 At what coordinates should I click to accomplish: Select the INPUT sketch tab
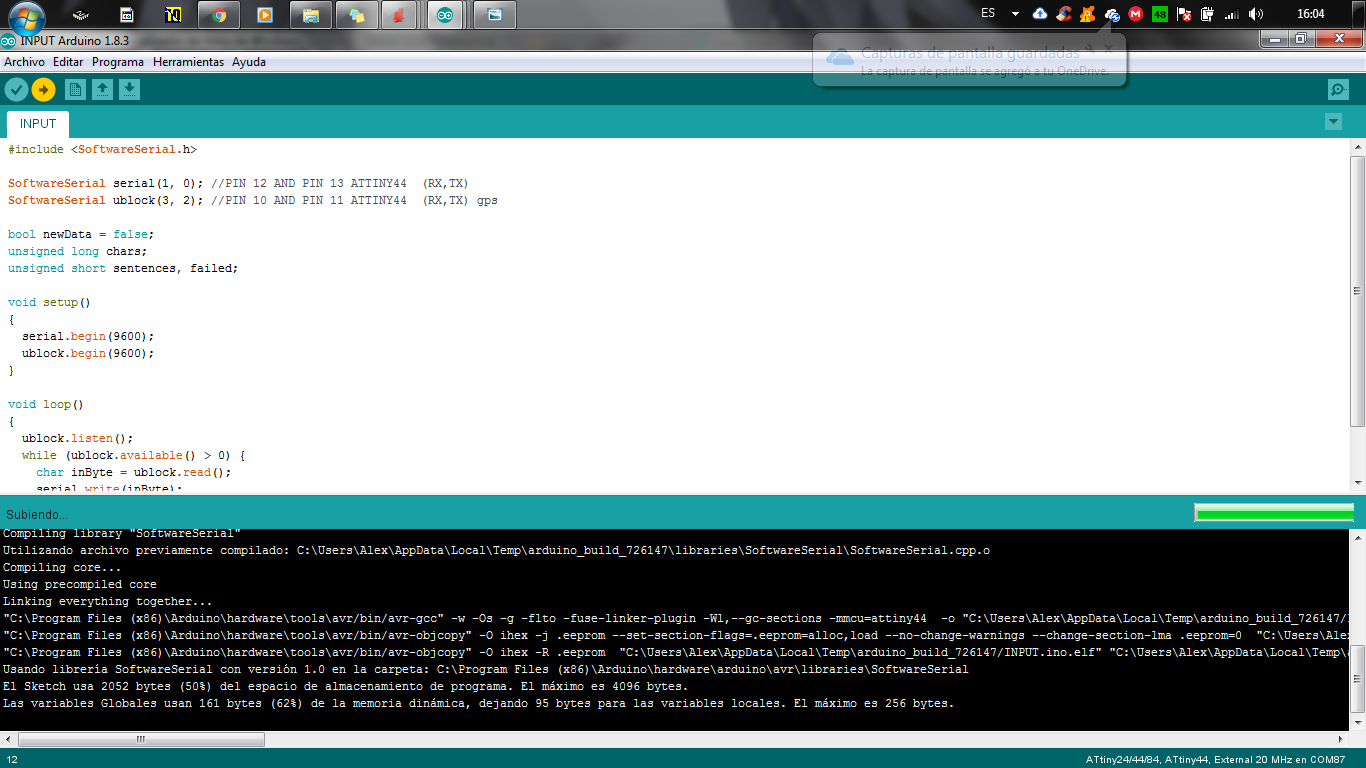38,124
